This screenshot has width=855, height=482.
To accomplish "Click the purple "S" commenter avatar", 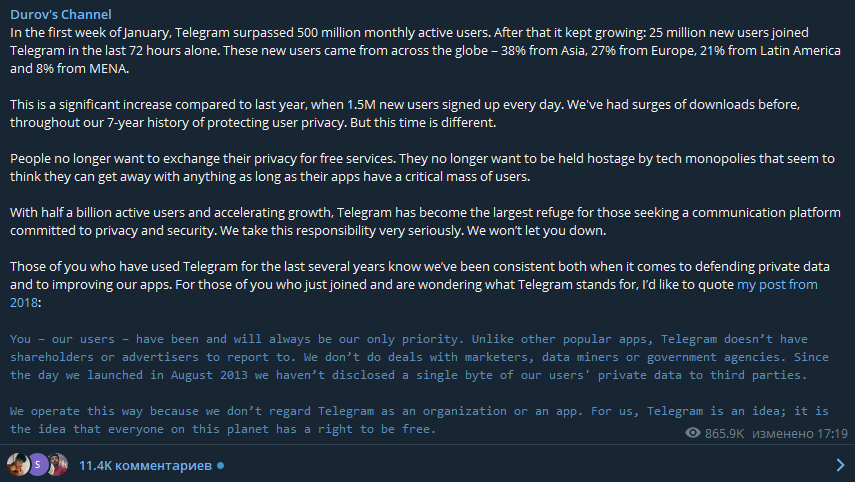I will click(x=37, y=465).
